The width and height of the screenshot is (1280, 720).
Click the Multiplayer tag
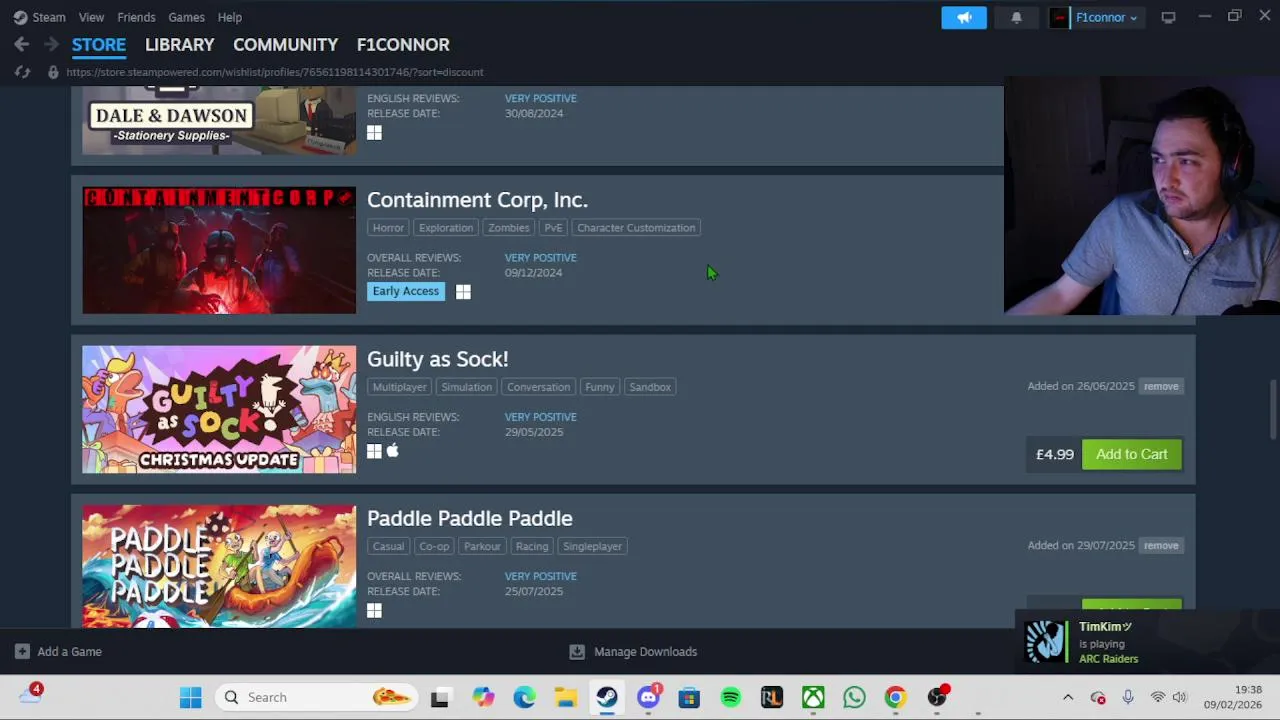pyautogui.click(x=399, y=387)
